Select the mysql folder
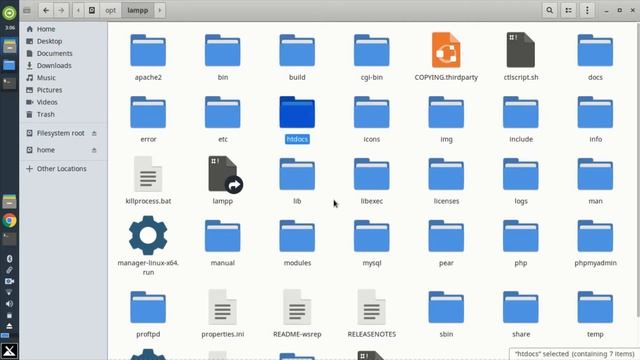The width and height of the screenshot is (640, 360). coord(371,236)
